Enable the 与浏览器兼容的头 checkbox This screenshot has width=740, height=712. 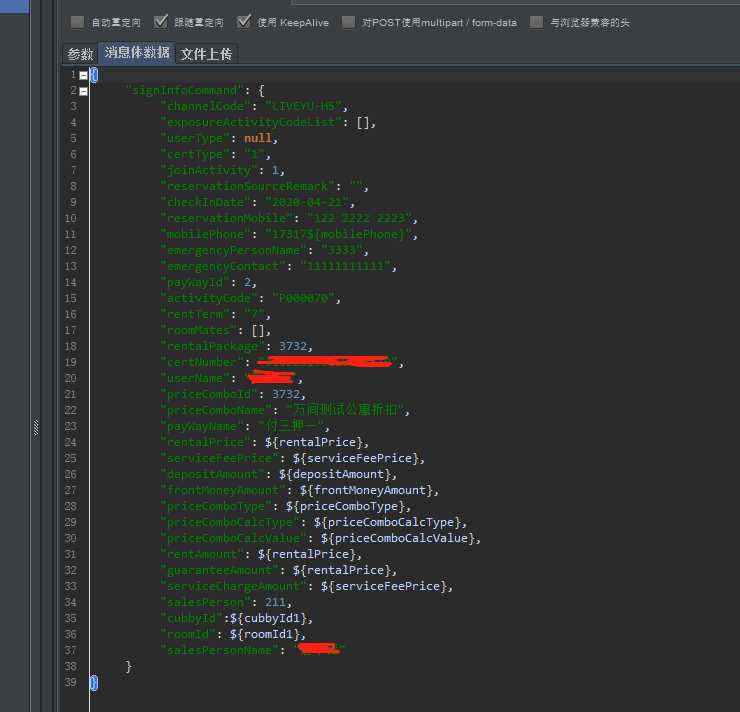point(536,22)
